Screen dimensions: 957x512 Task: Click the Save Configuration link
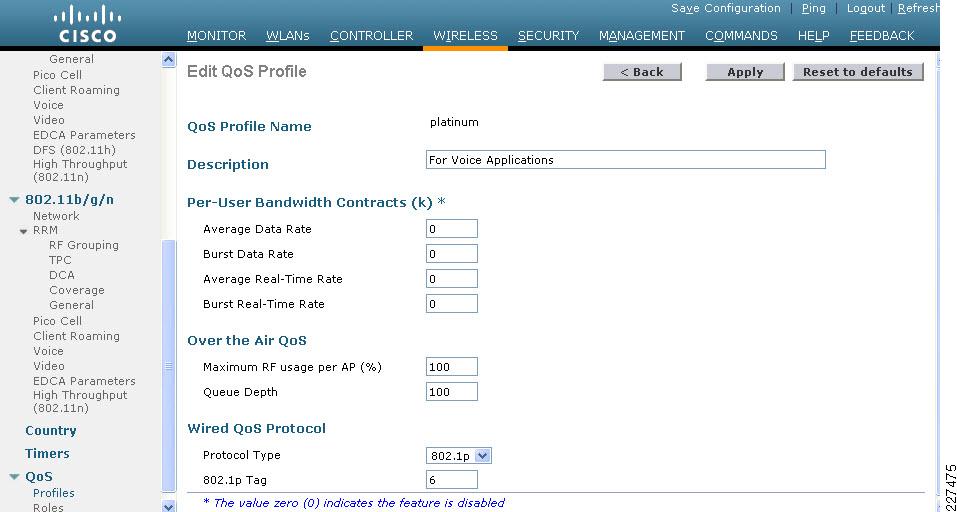pyautogui.click(x=726, y=9)
